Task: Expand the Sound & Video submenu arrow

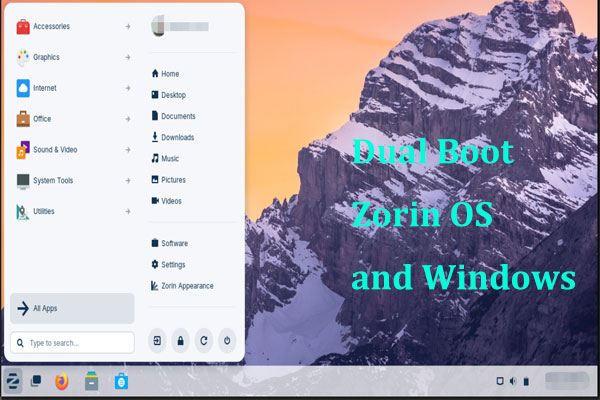Action: point(128,150)
